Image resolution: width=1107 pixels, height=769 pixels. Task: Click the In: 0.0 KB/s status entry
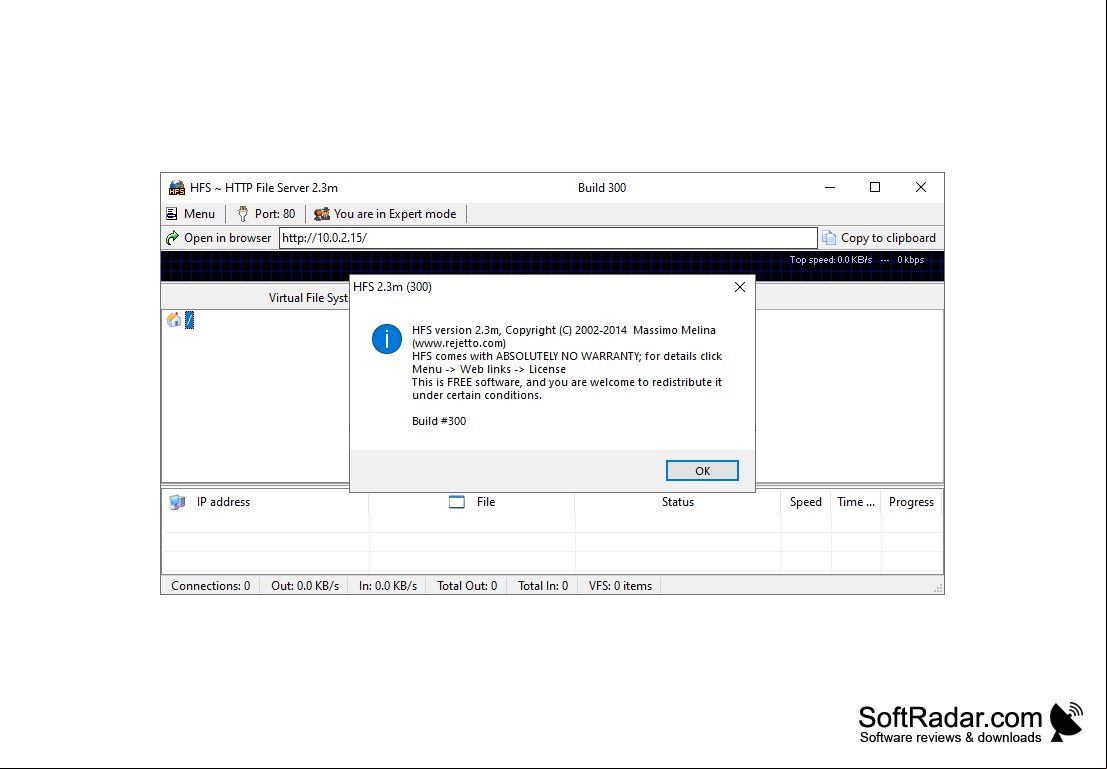tap(388, 586)
